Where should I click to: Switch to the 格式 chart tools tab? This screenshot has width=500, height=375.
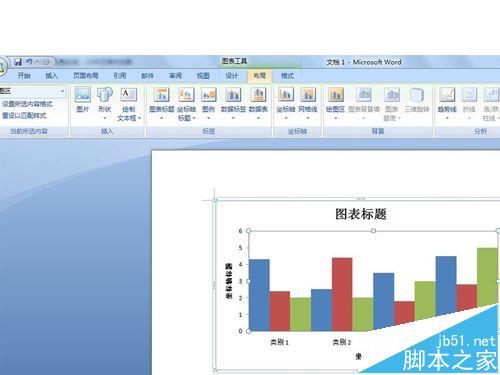pos(287,76)
